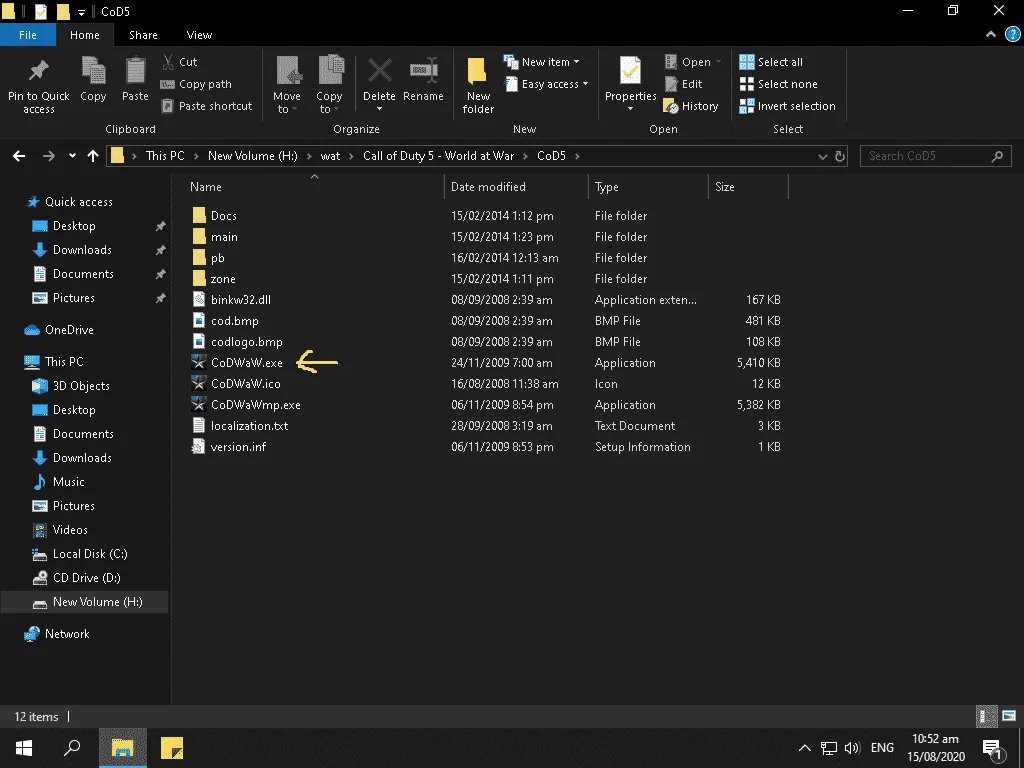The width and height of the screenshot is (1024, 768).
Task: Go up one folder level arrow
Action: 93,156
